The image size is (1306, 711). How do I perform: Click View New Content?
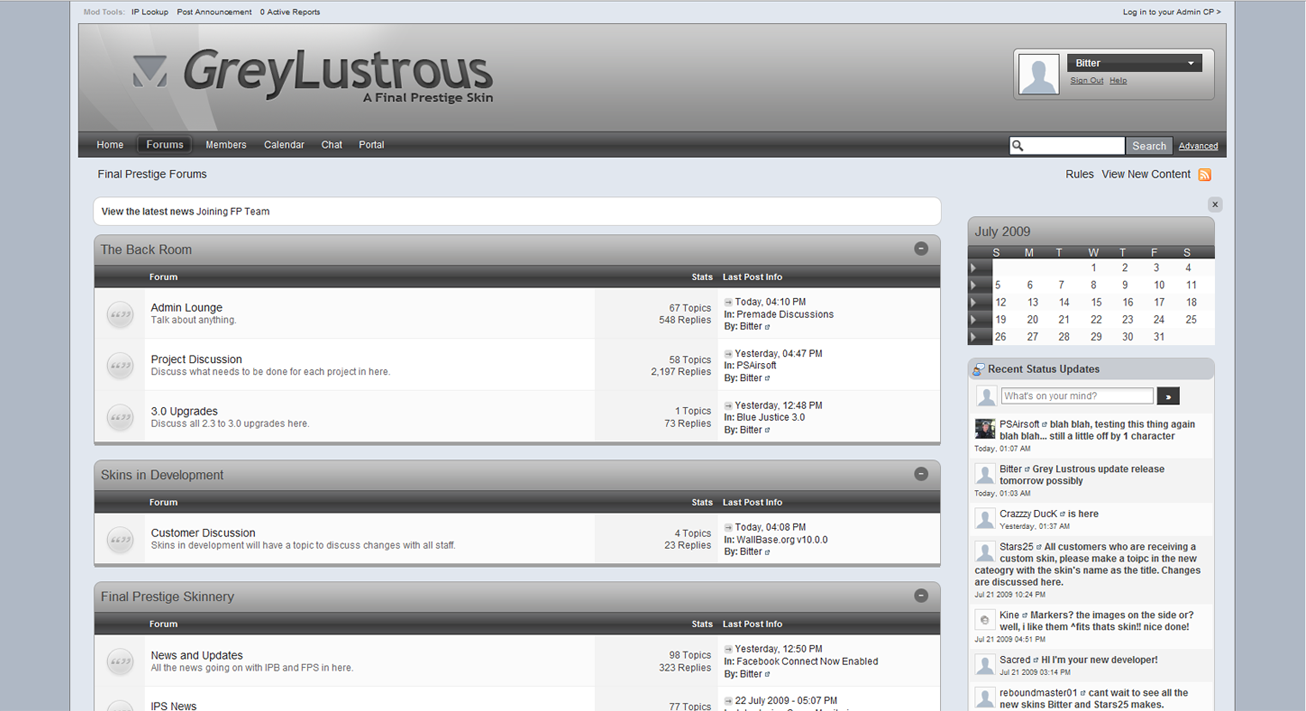click(x=1146, y=174)
